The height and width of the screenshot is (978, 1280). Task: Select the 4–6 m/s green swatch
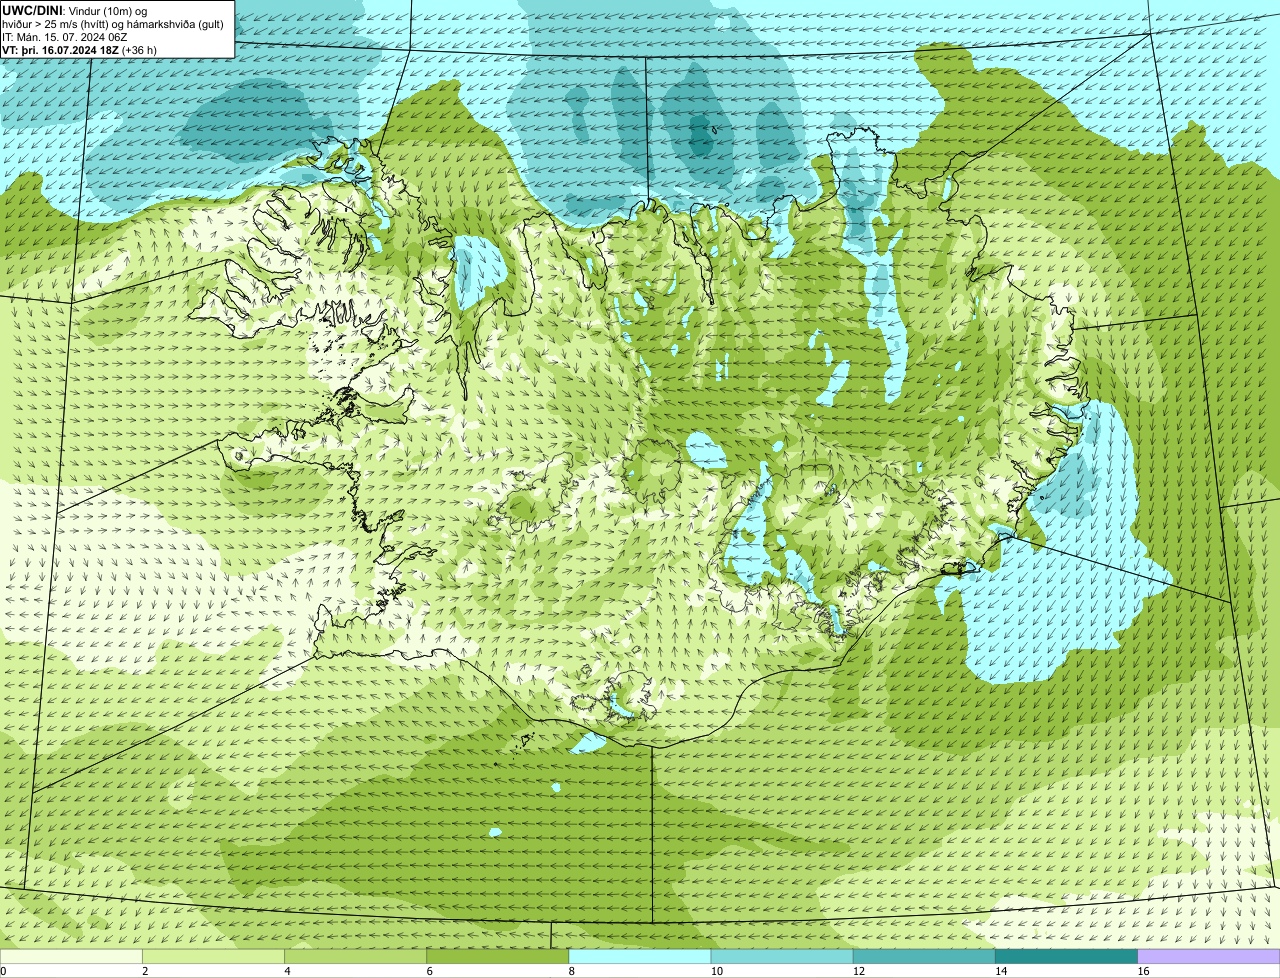(x=356, y=956)
